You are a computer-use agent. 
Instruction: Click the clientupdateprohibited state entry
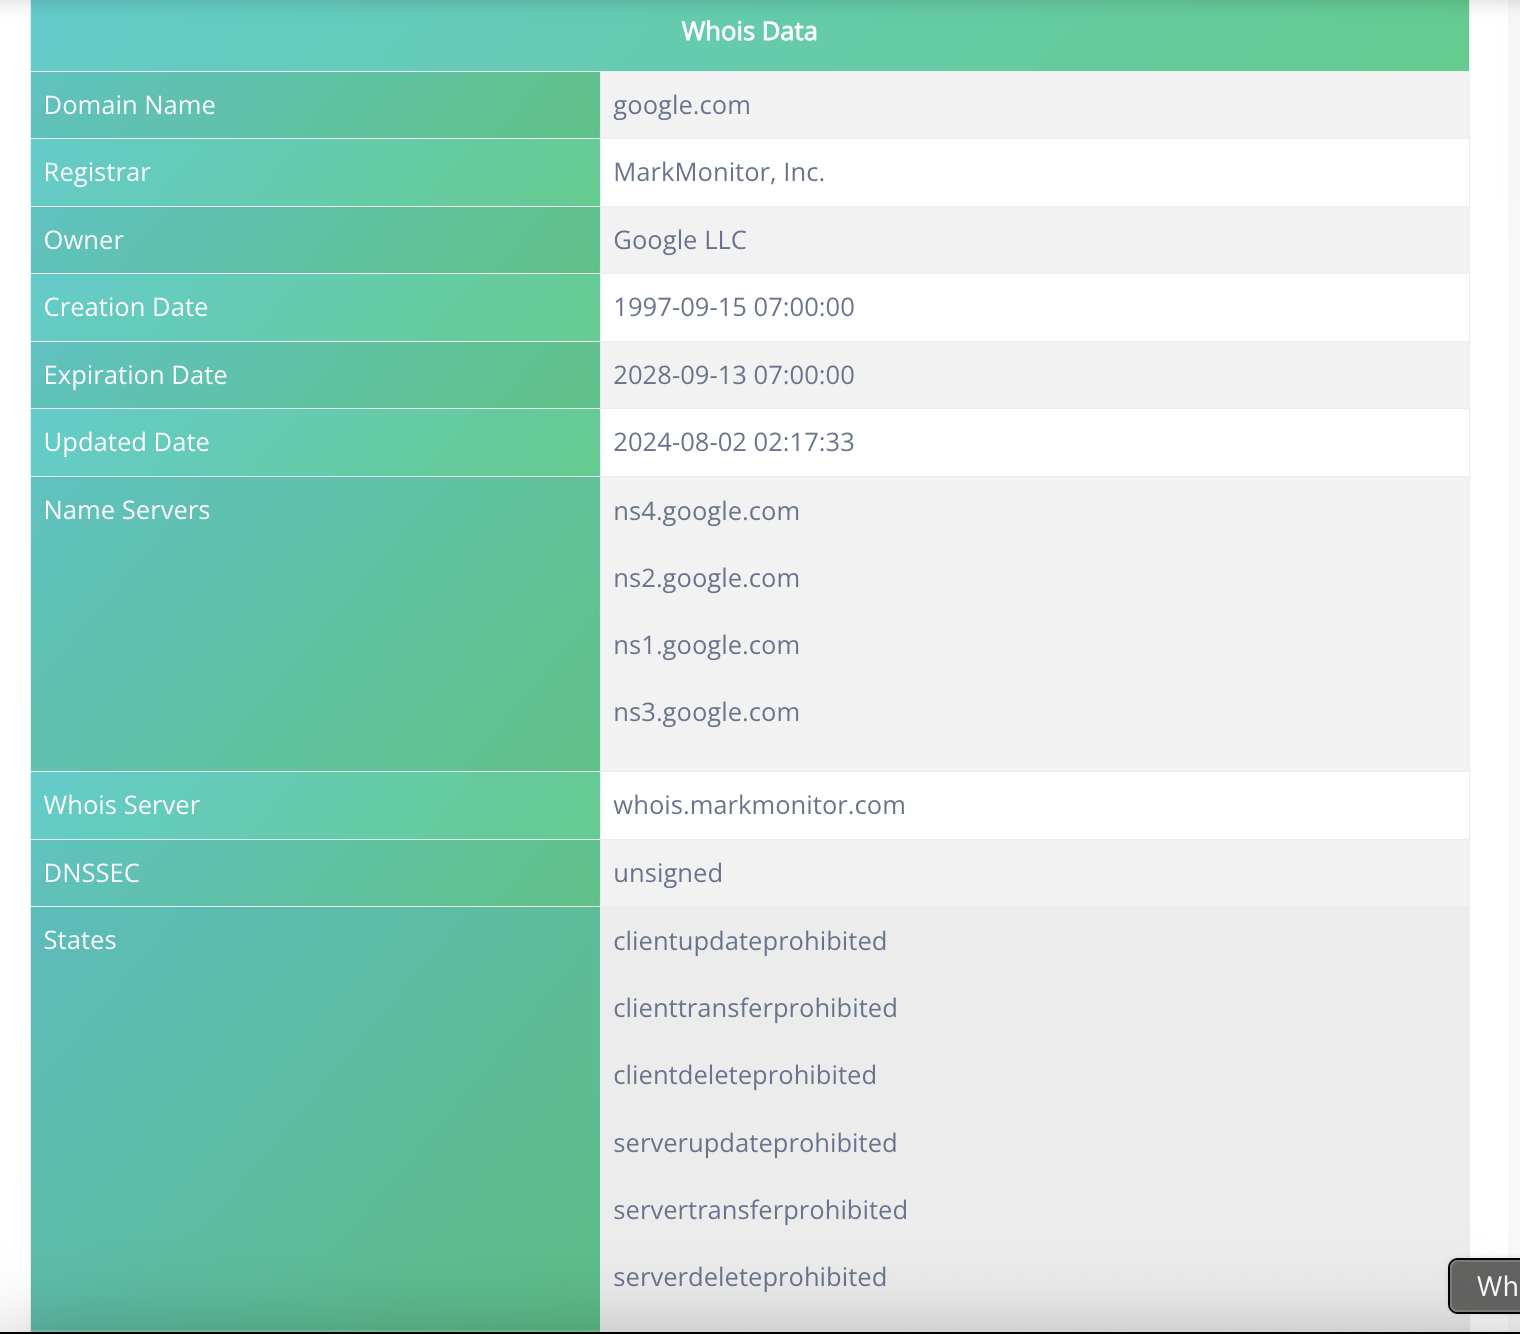coord(749,941)
